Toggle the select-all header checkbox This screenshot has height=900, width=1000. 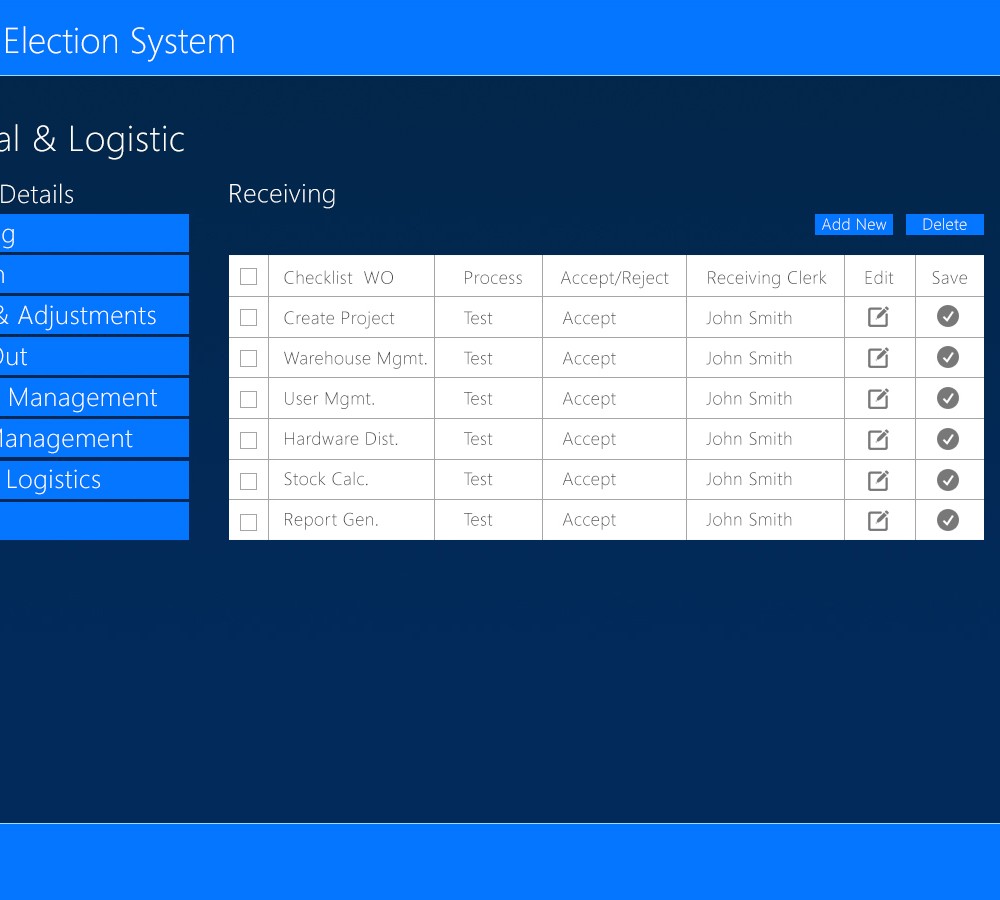(249, 277)
